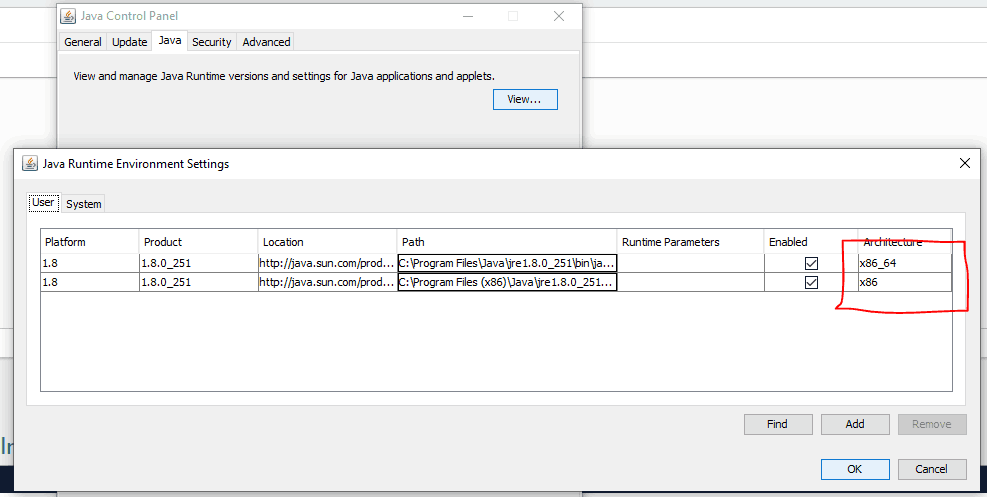The image size is (987, 497).
Task: Uncheck Enabled for the x86 runtime row
Action: point(811,282)
